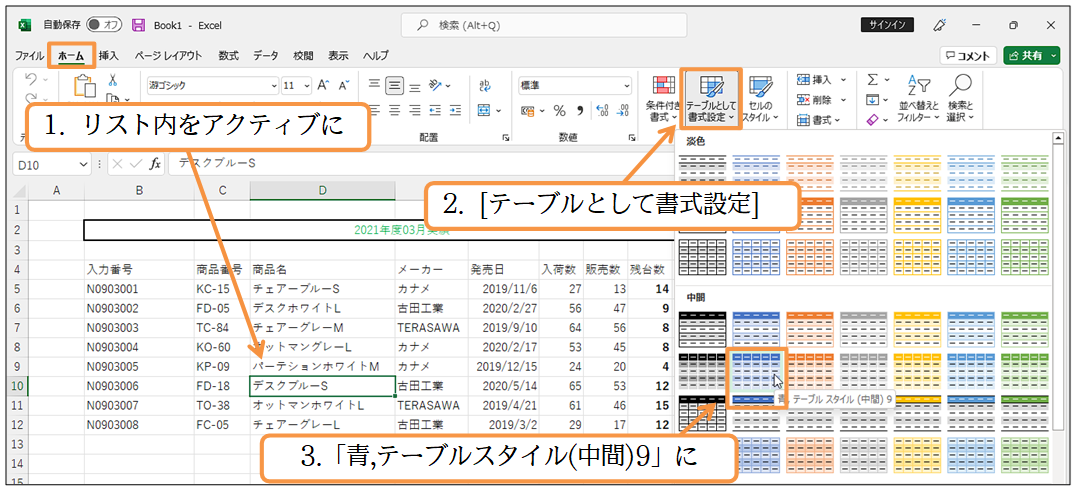Toggle 自動保存 AutoSave switch

tap(104, 25)
